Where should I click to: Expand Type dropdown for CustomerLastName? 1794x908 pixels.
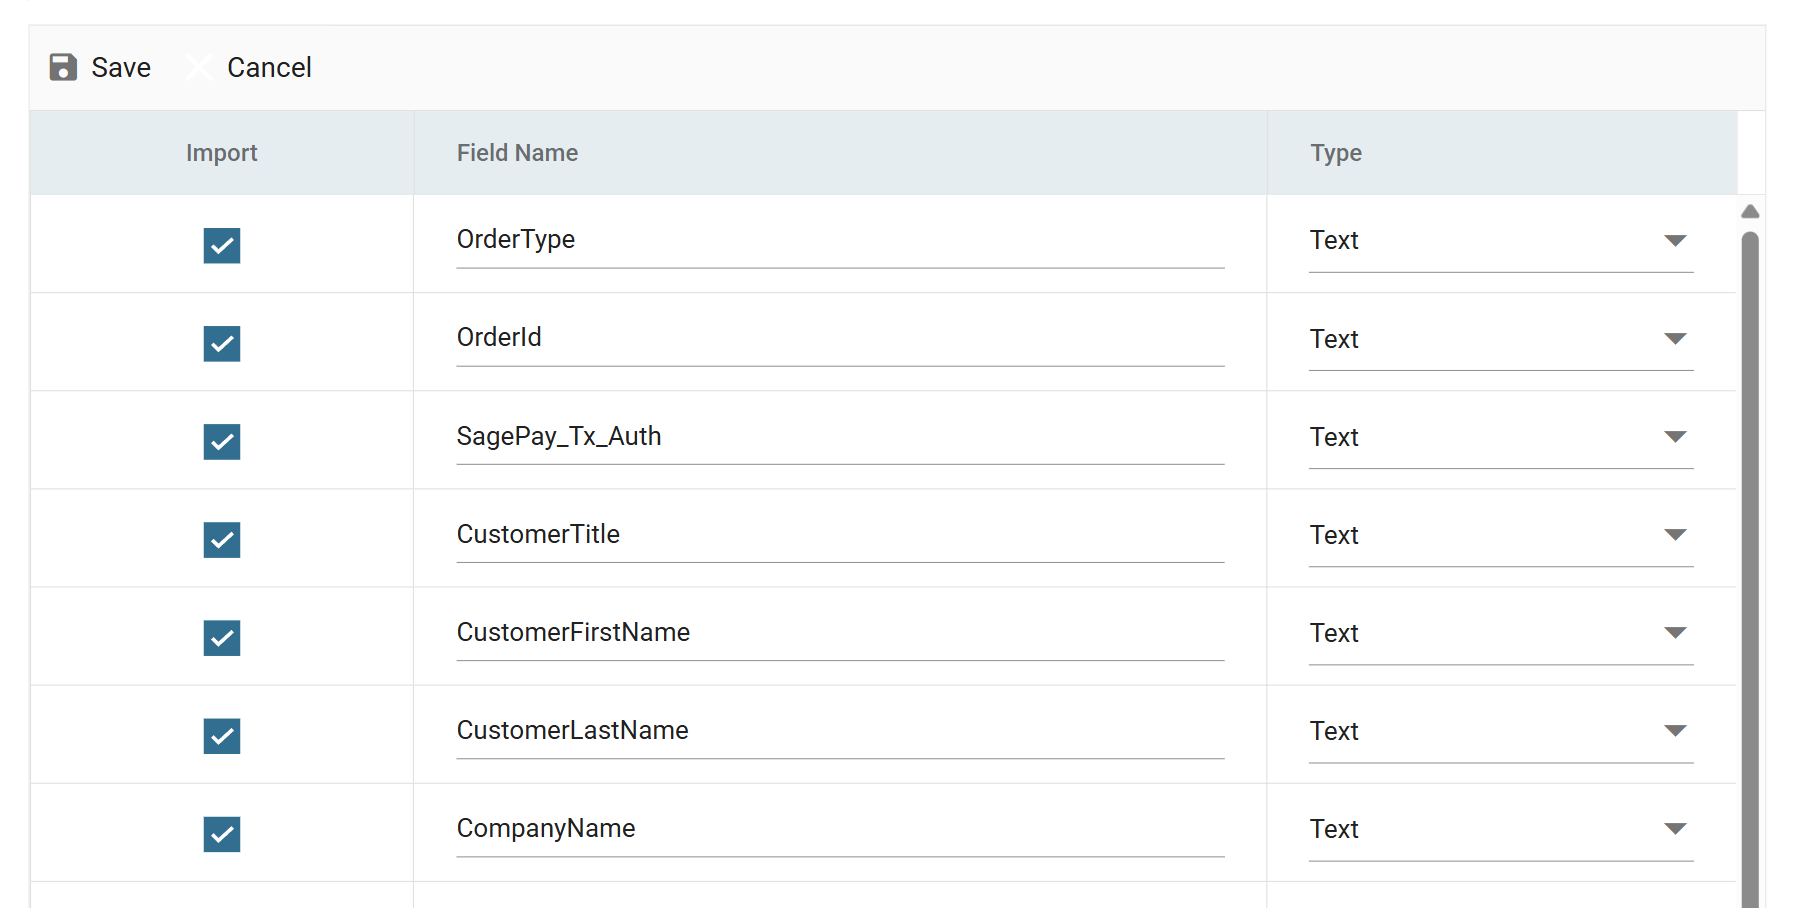click(1501, 731)
